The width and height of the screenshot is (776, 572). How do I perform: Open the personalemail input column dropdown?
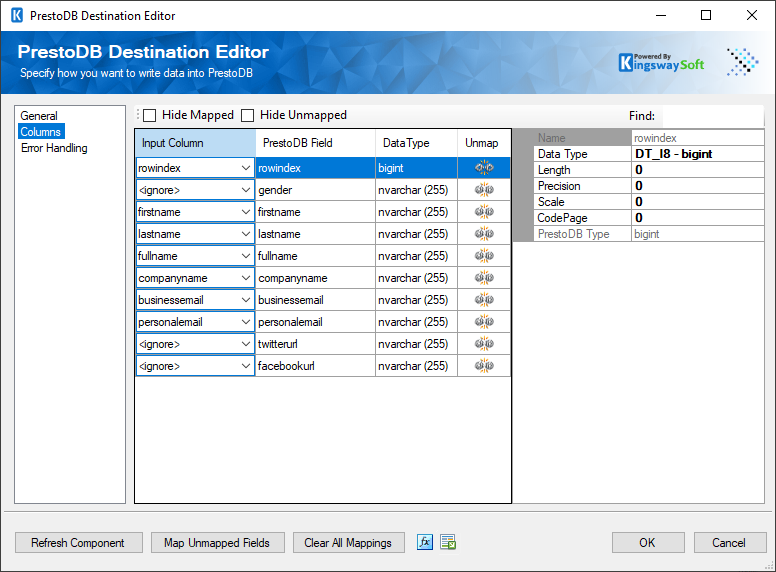(245, 322)
